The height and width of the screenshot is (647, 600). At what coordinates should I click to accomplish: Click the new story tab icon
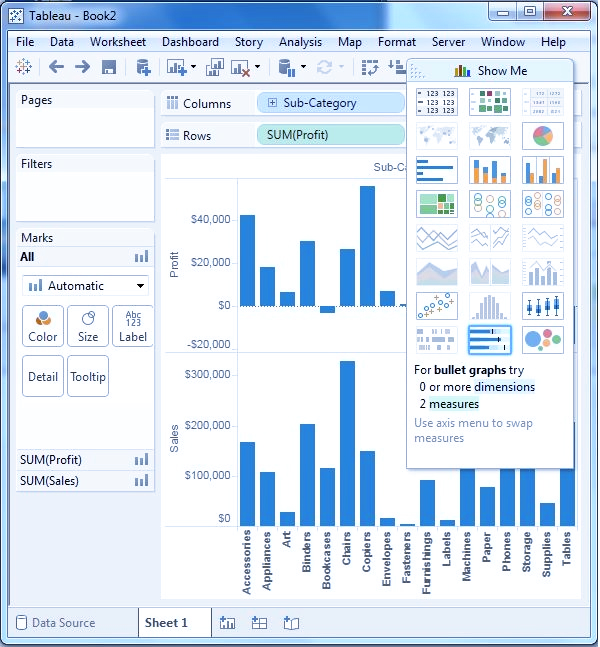291,623
